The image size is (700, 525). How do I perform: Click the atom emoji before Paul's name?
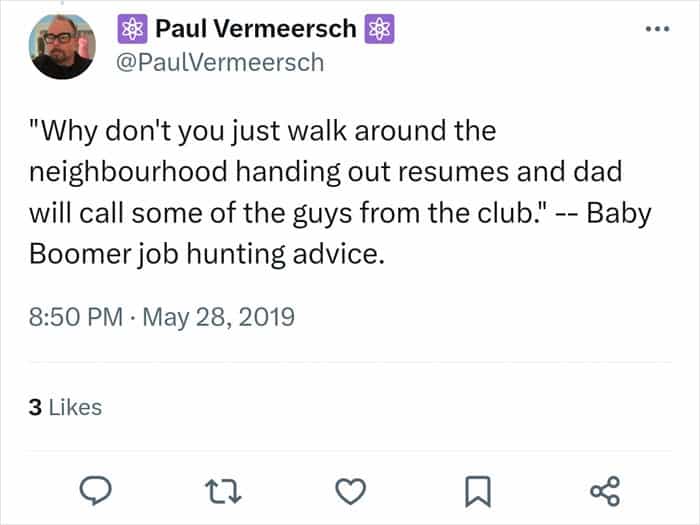point(132,29)
